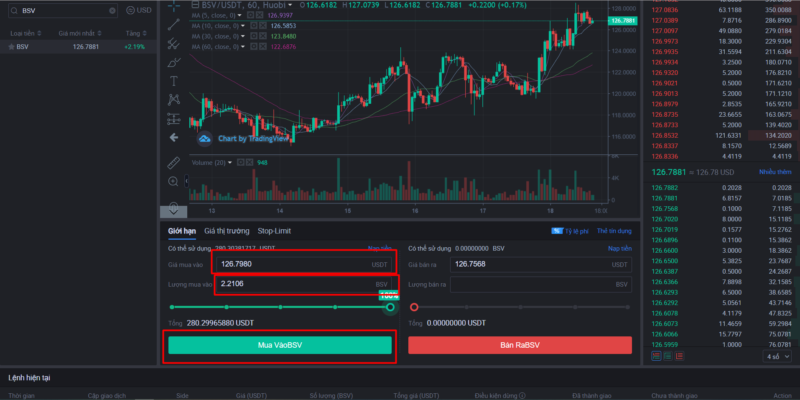Image resolution: width=800 pixels, height=400 pixels.
Task: Hide the Volume (20) indicator
Action: pyautogui.click(x=241, y=163)
